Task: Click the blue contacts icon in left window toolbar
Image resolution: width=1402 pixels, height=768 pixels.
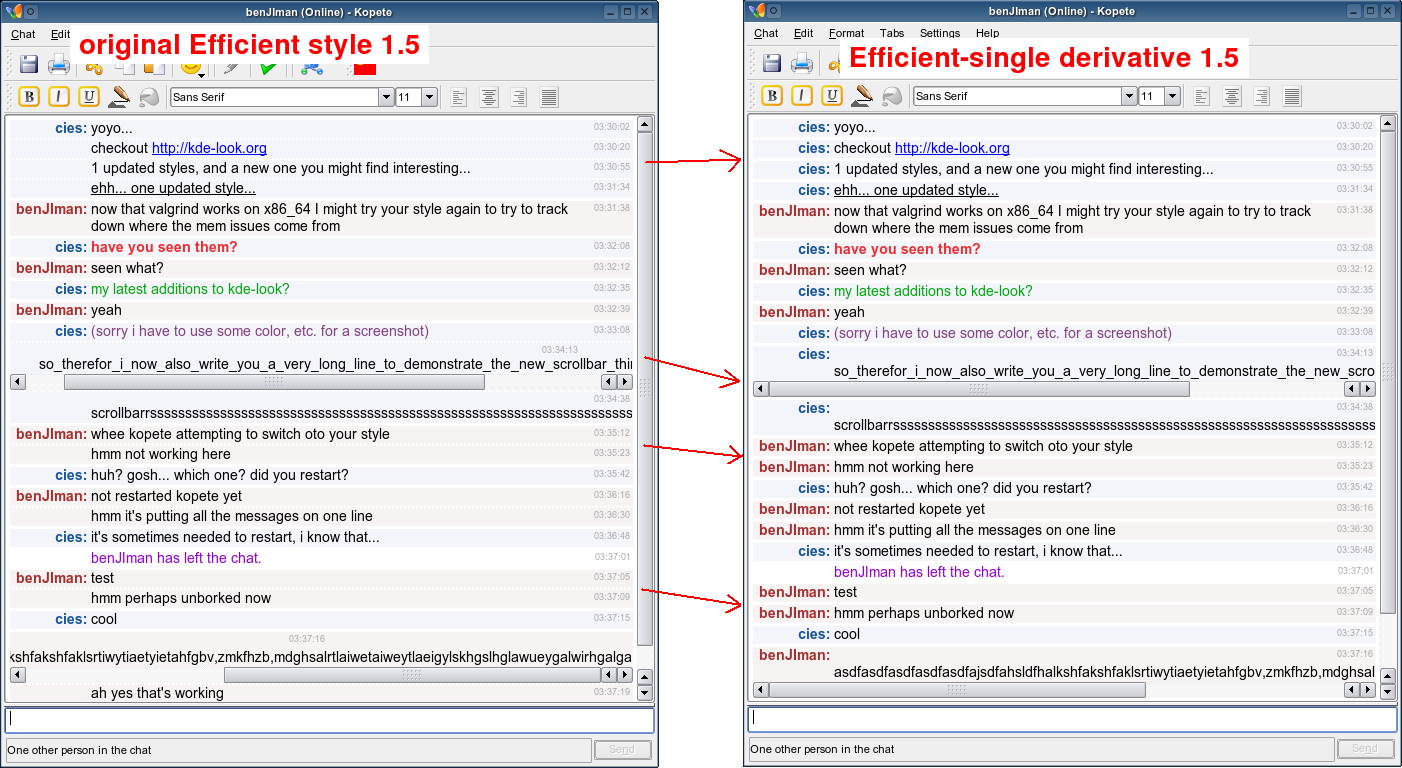Action: (311, 68)
